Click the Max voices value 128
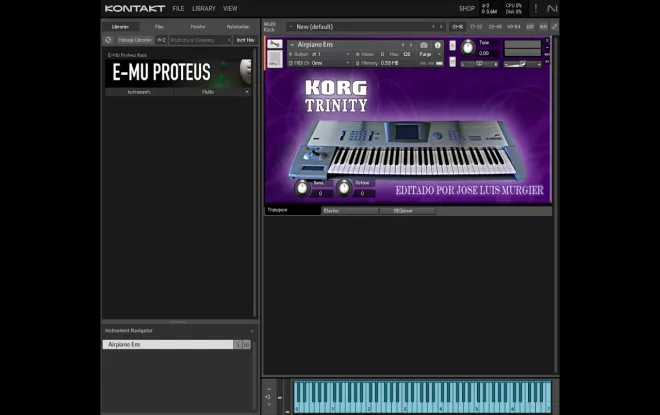The height and width of the screenshot is (415, 660). click(x=407, y=54)
